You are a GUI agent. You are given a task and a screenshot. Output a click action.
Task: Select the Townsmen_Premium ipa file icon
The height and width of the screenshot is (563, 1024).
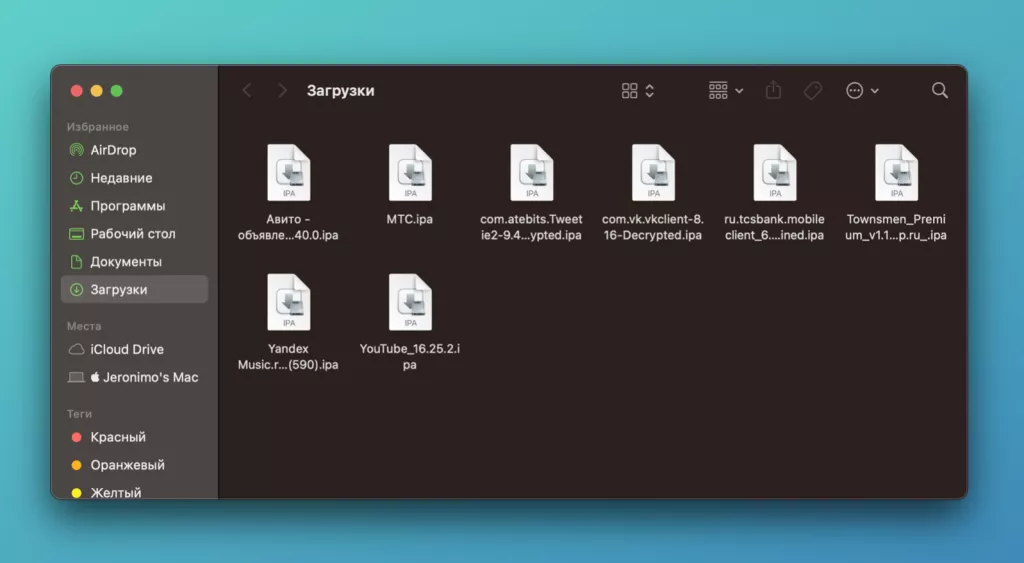point(896,173)
